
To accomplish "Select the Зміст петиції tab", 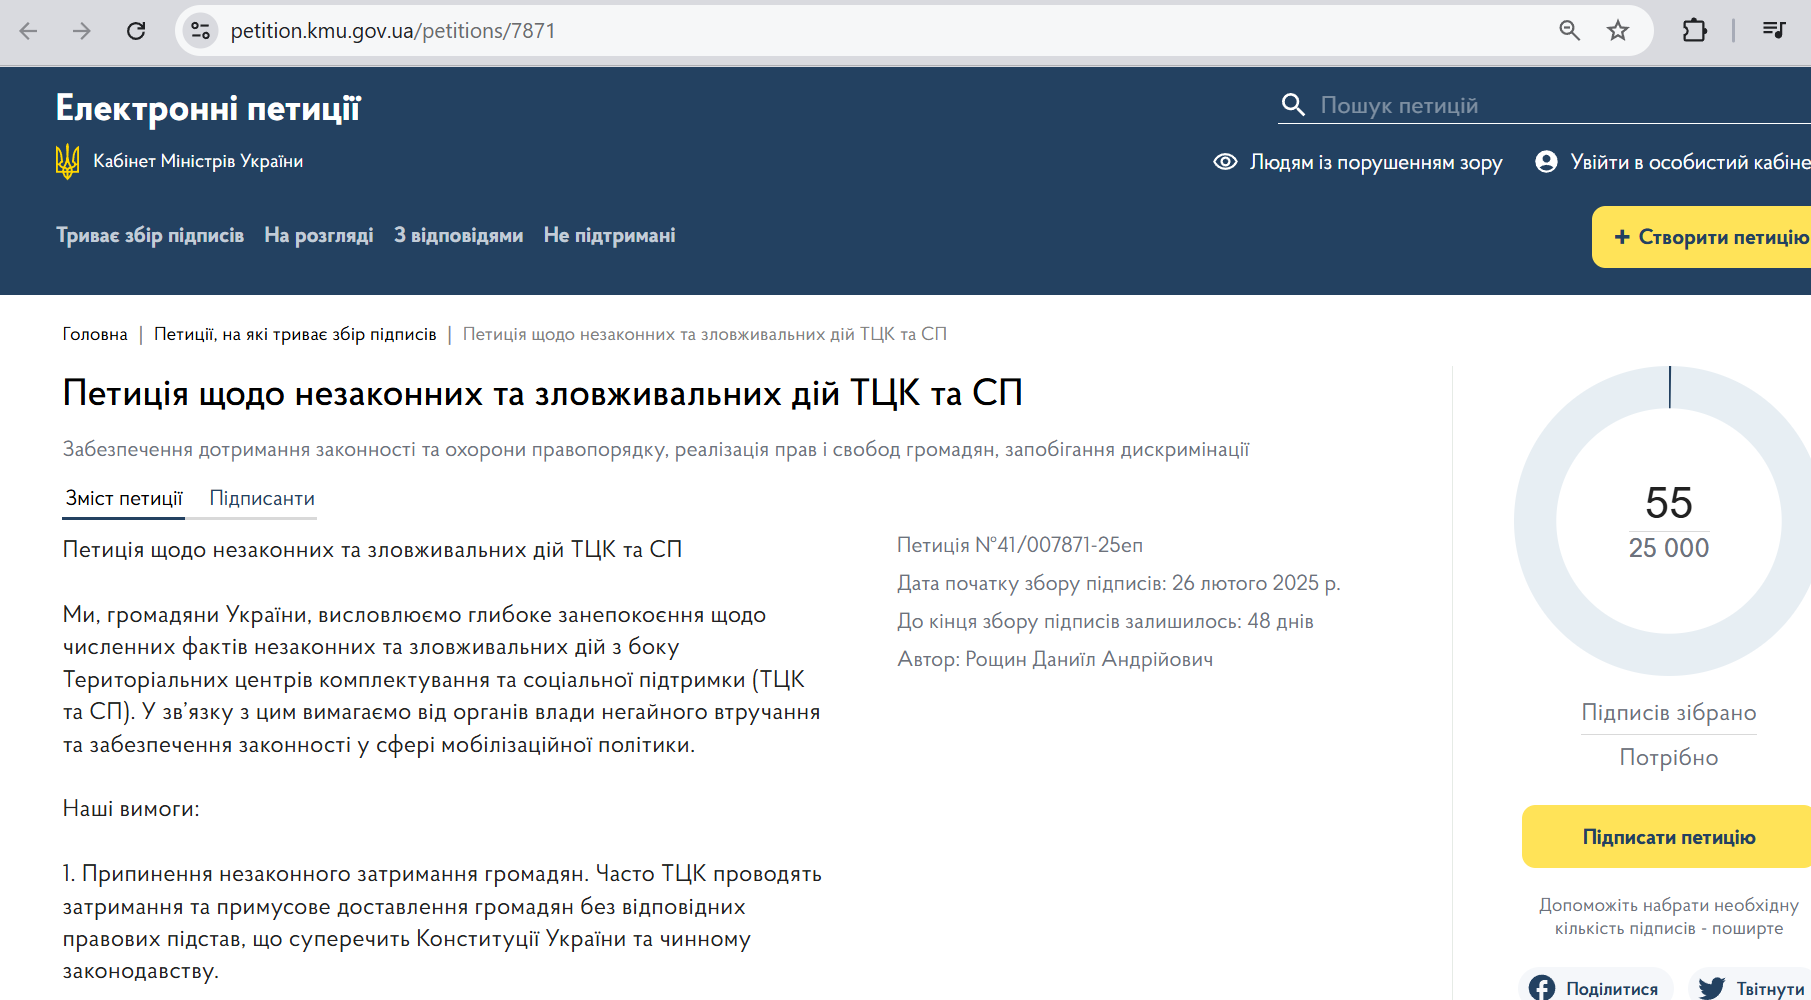I will pos(124,498).
